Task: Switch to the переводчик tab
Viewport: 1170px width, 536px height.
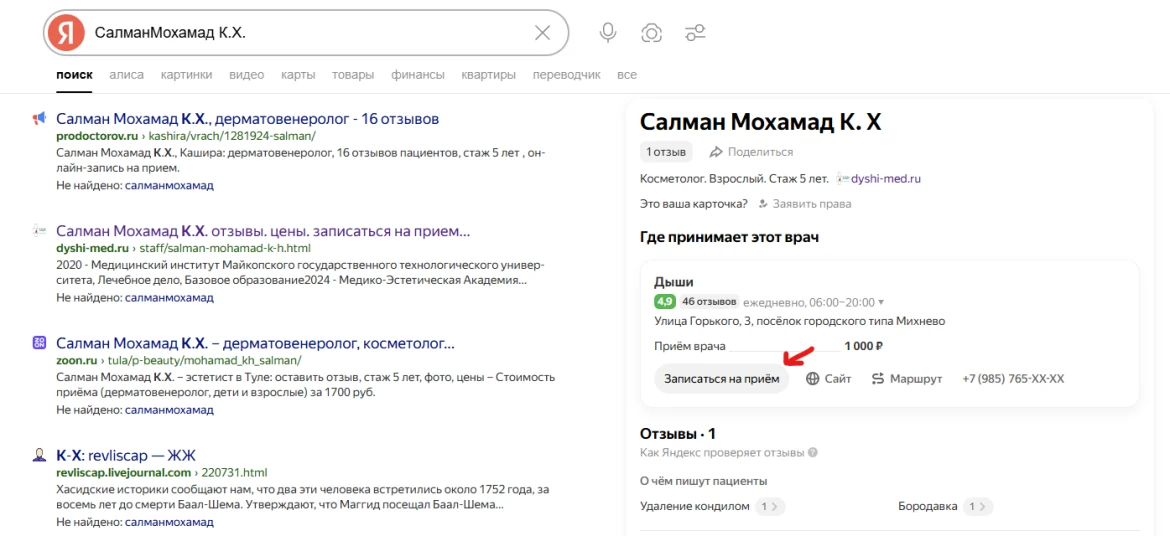Action: coord(566,75)
